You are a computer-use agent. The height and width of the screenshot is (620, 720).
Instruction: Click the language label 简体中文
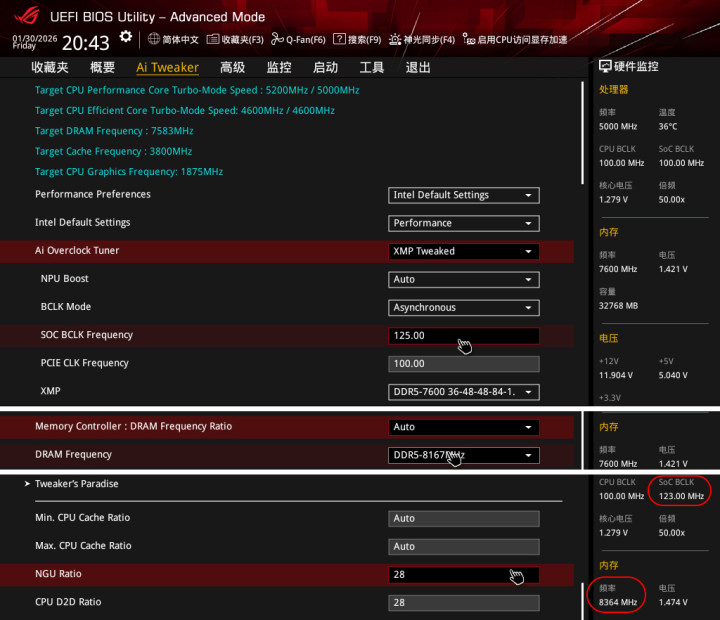(x=180, y=39)
